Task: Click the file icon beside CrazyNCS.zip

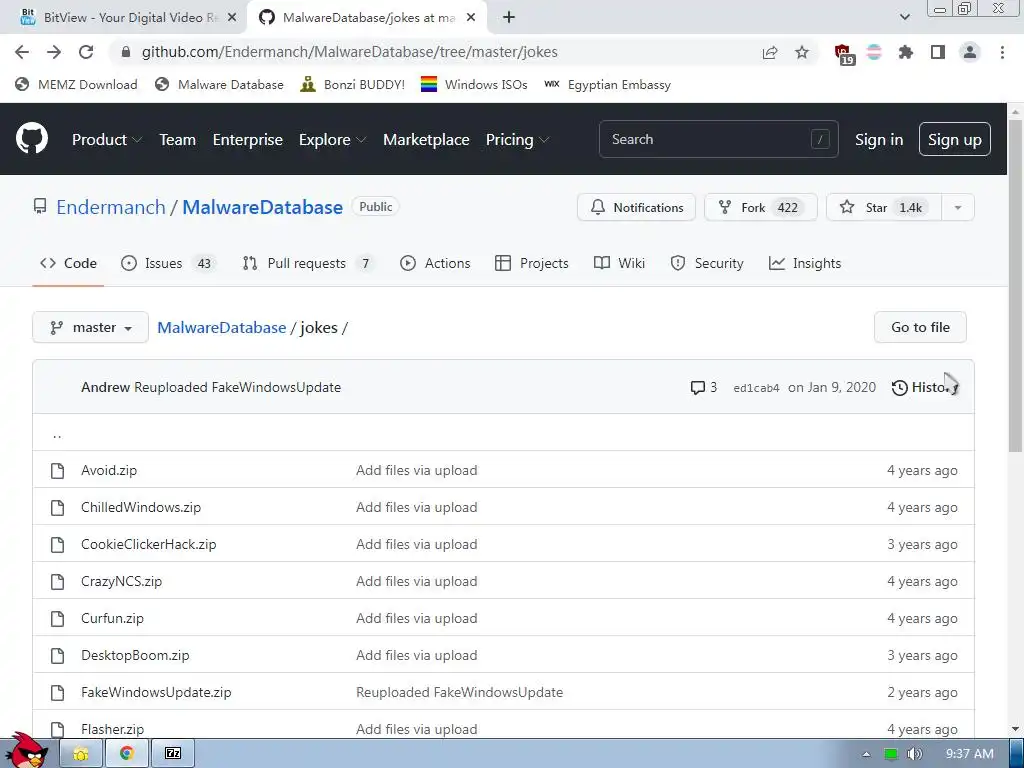Action: click(x=57, y=581)
